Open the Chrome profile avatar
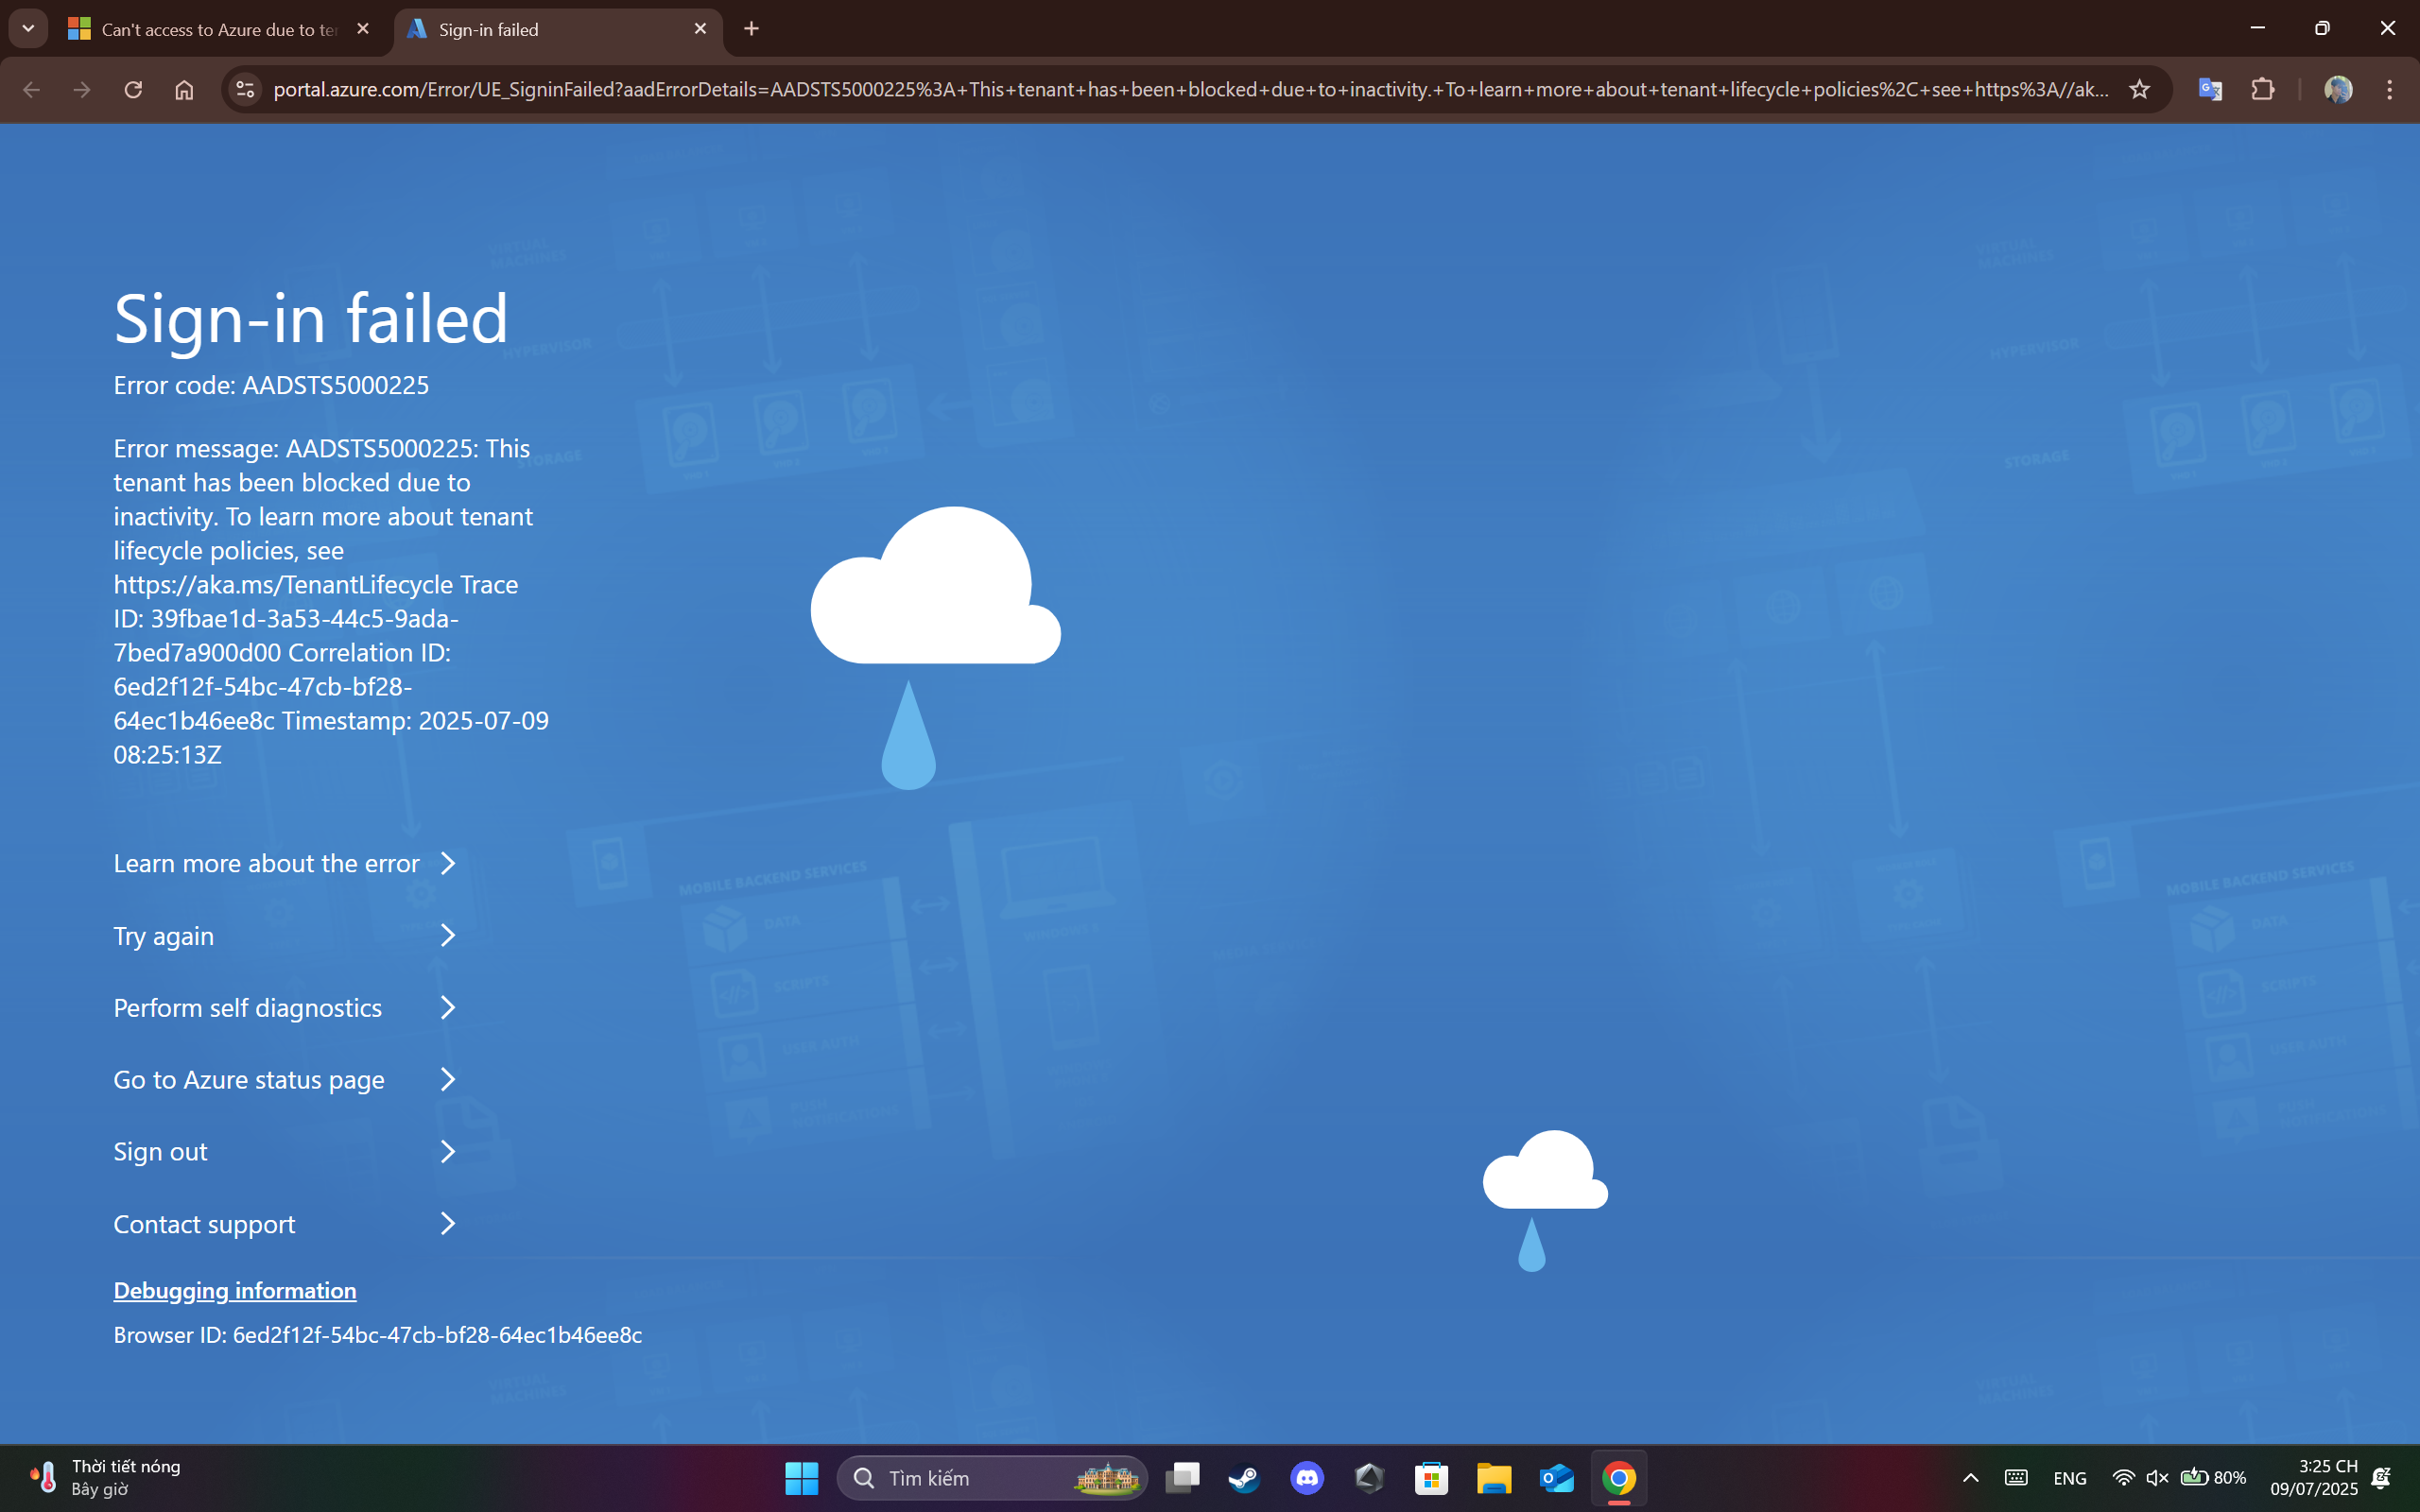 (x=2338, y=90)
